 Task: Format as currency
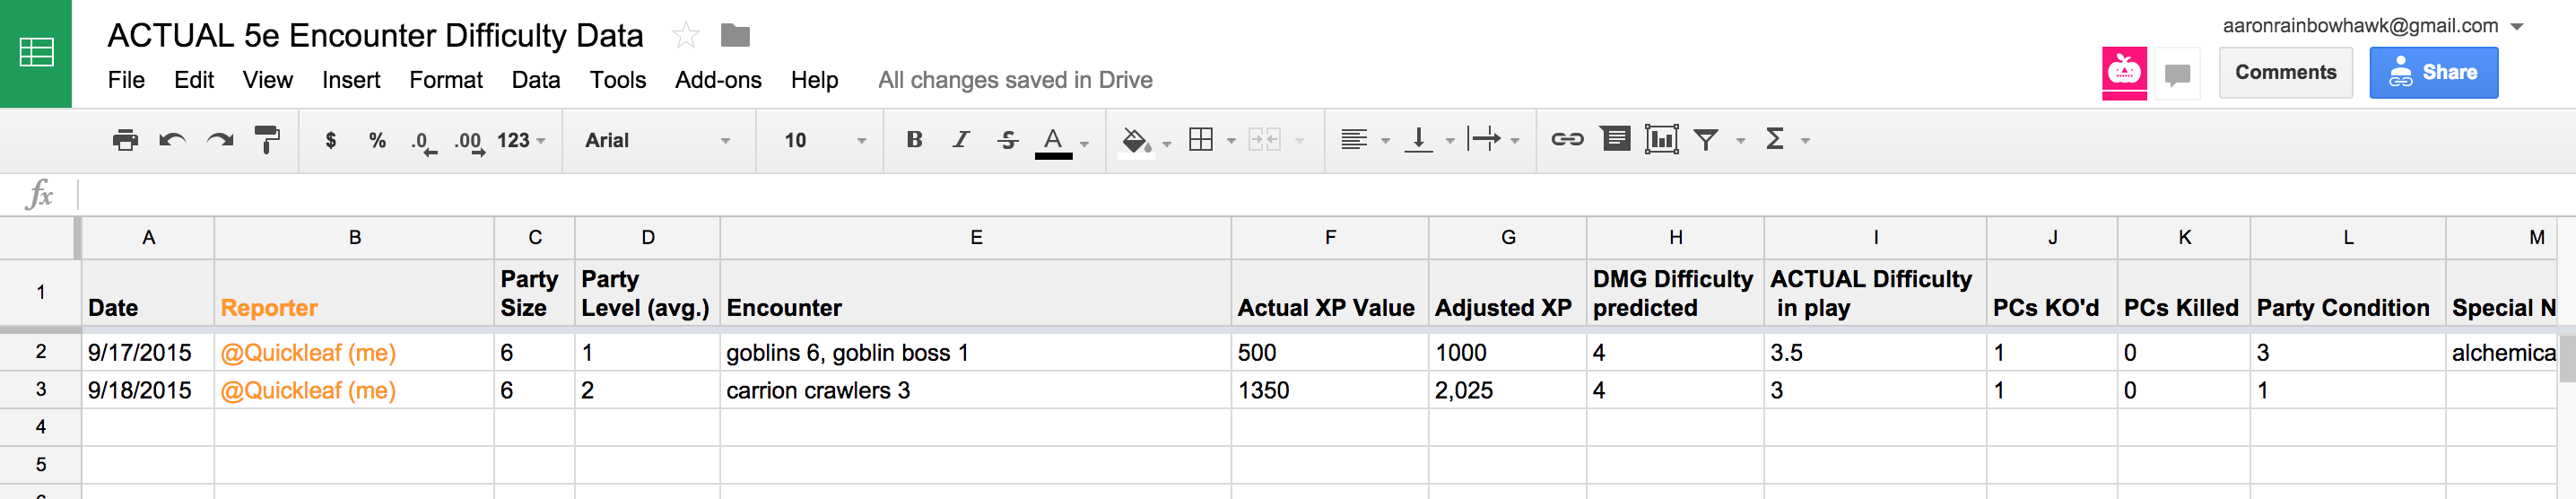point(331,140)
